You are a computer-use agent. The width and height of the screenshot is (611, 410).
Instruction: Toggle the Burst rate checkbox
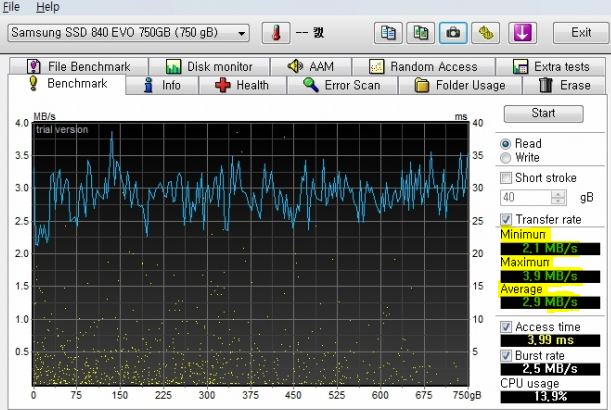coord(506,355)
